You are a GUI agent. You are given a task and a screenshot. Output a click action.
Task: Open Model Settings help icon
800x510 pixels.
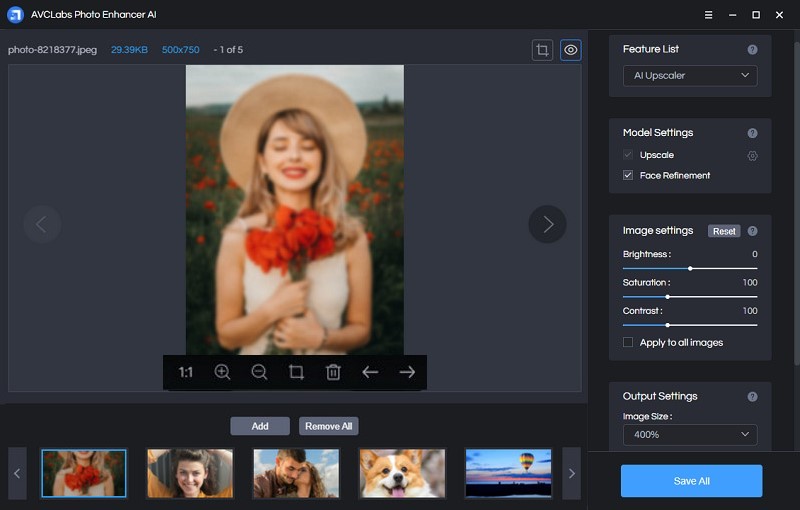tap(753, 133)
